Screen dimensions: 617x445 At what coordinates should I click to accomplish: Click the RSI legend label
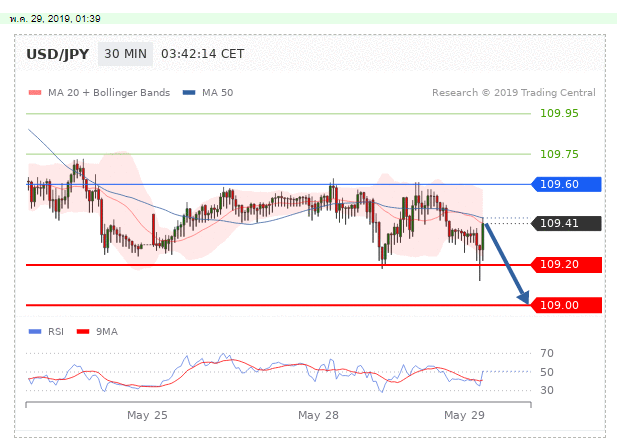[x=56, y=332]
